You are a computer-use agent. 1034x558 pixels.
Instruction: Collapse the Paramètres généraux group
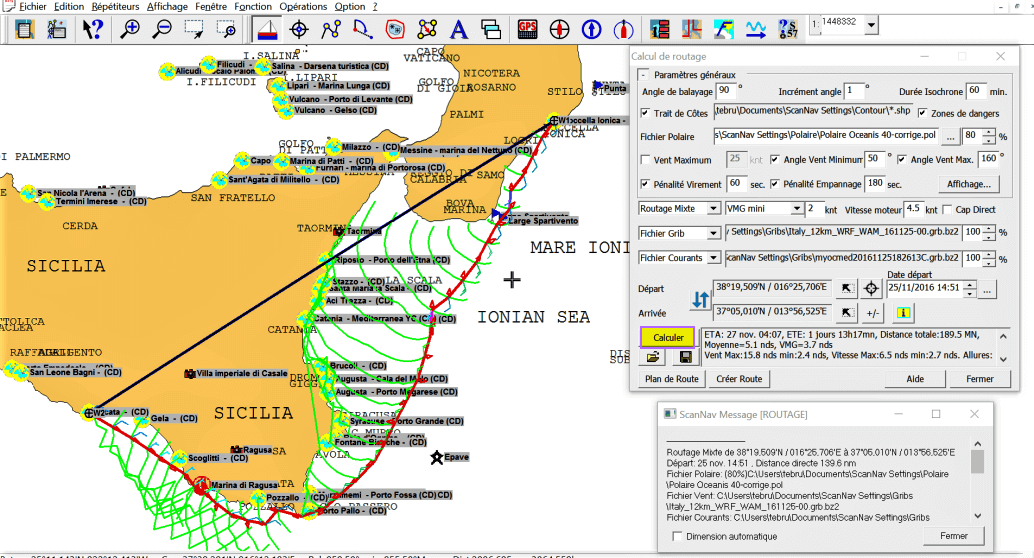tap(644, 75)
